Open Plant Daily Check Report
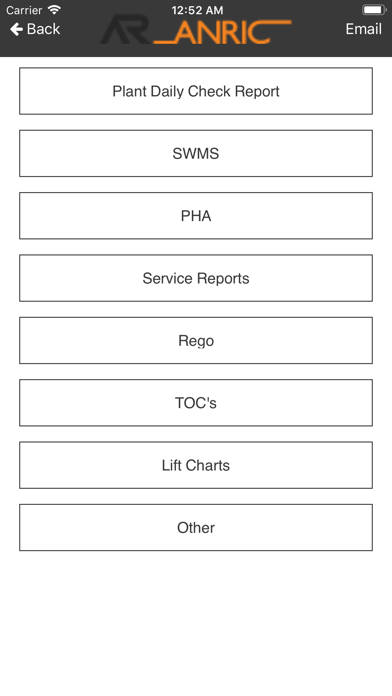Screen dimensions: 392x696 [x=196, y=91]
